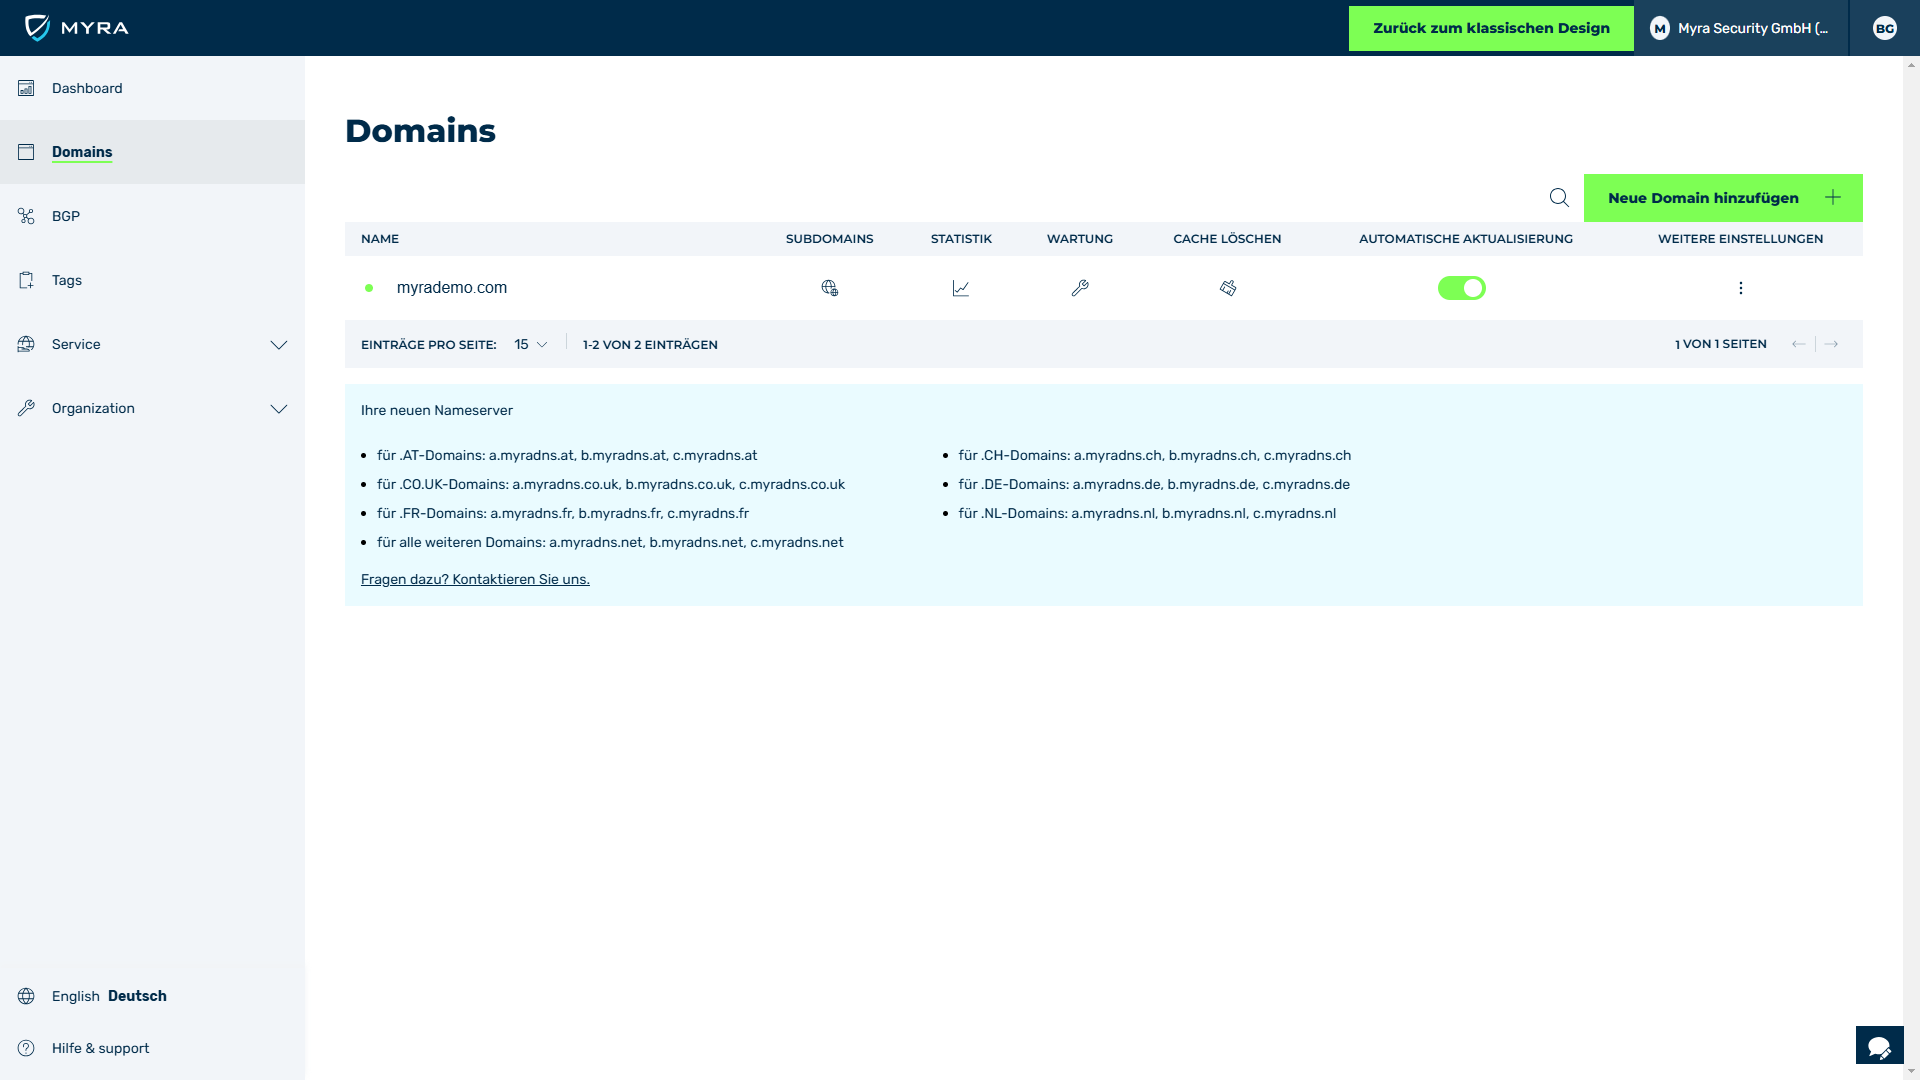Click the three-dot Weitere Einstellungen menu

coord(1741,287)
